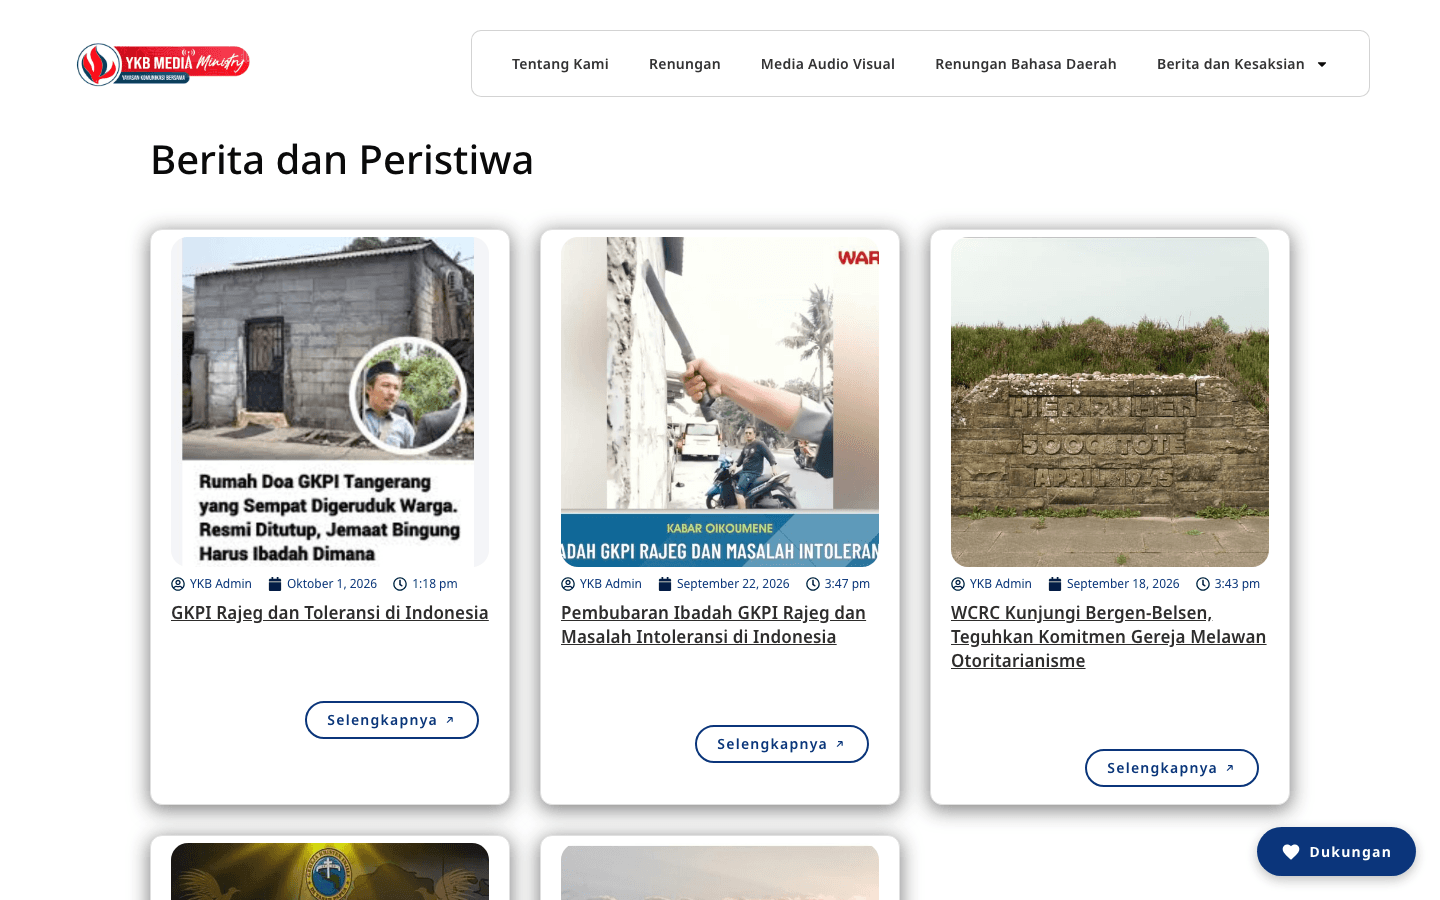This screenshot has width=1440, height=900.
Task: Expand the Berita dan Kesaksian dropdown arrow
Action: click(1322, 65)
